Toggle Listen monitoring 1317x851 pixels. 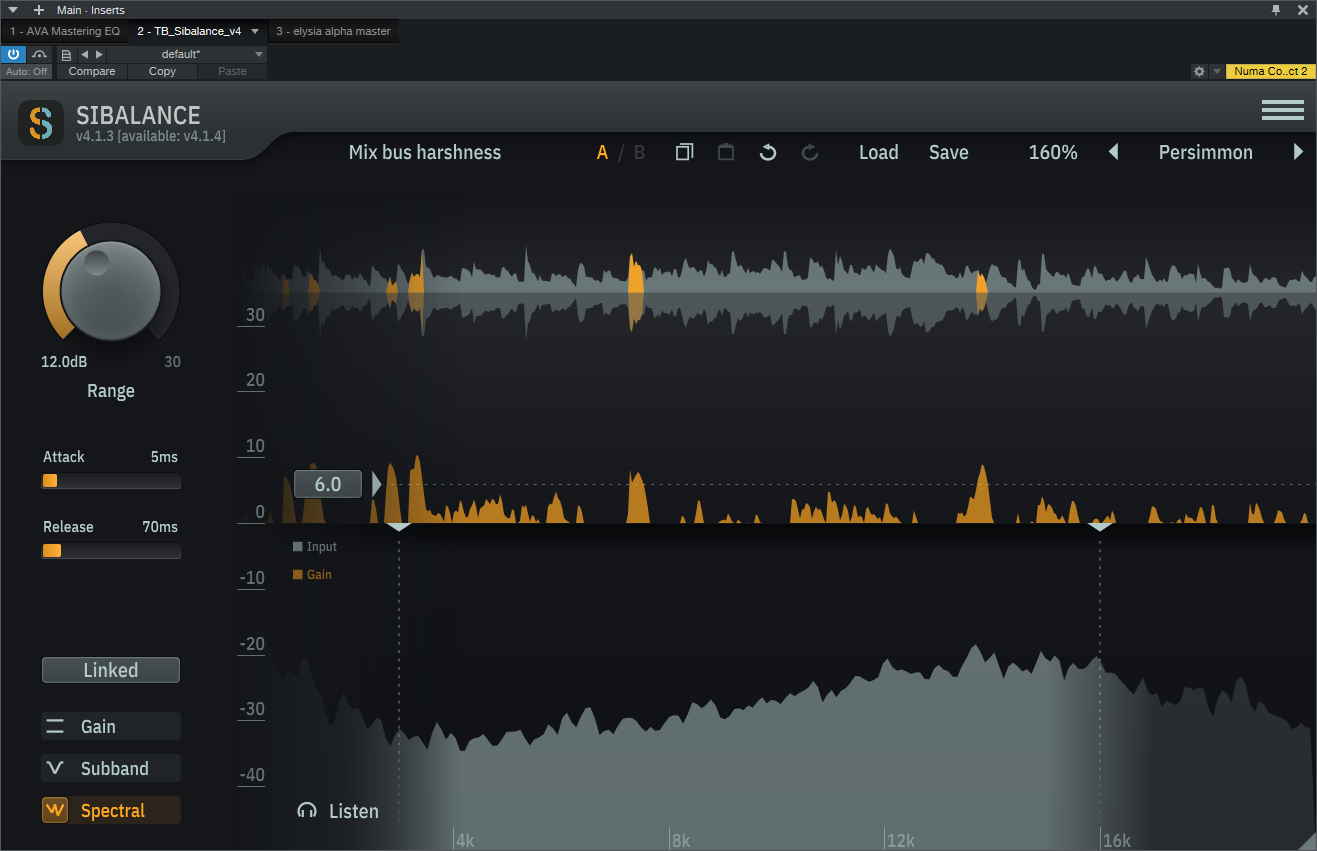point(338,811)
